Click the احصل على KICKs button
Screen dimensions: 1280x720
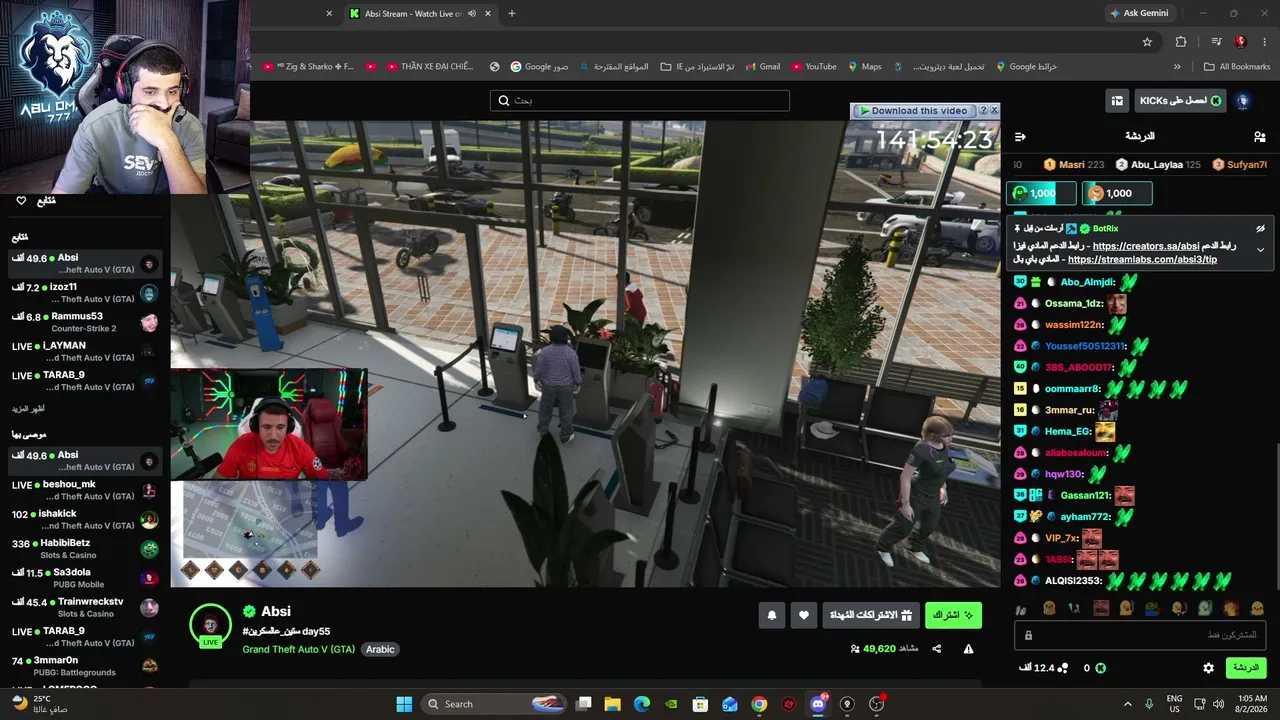click(1180, 101)
